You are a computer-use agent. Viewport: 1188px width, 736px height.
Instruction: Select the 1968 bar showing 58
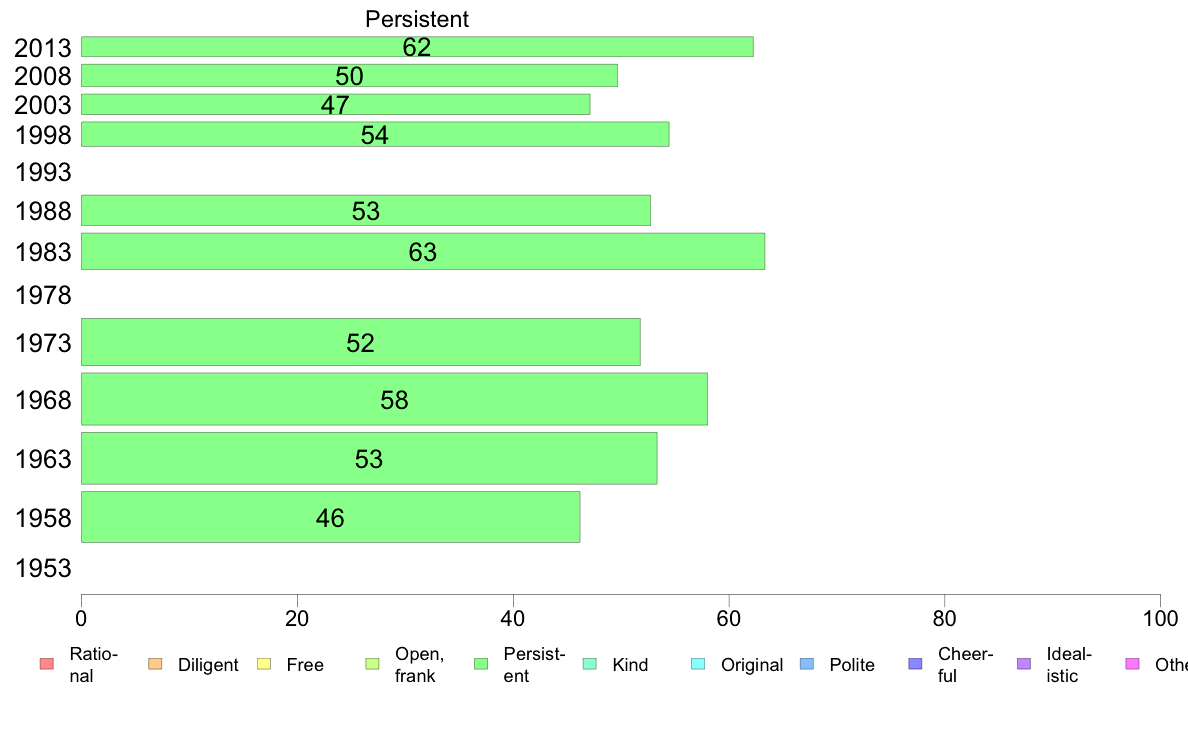(394, 399)
